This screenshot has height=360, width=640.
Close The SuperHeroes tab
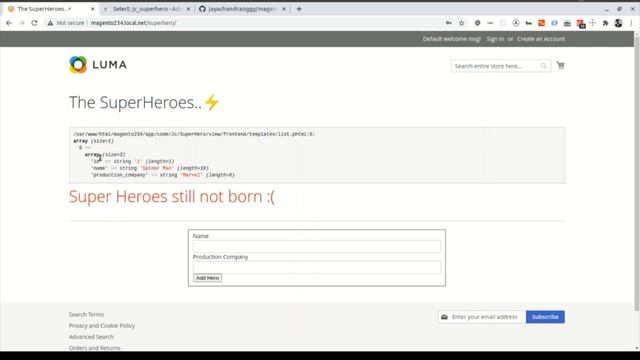pos(93,9)
